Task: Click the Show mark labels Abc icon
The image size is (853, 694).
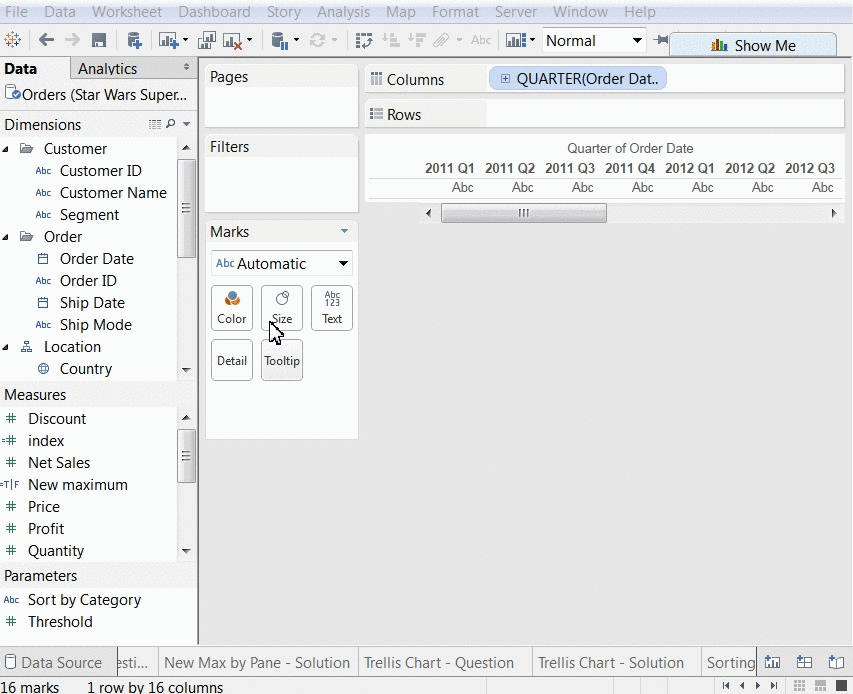Action: (481, 40)
